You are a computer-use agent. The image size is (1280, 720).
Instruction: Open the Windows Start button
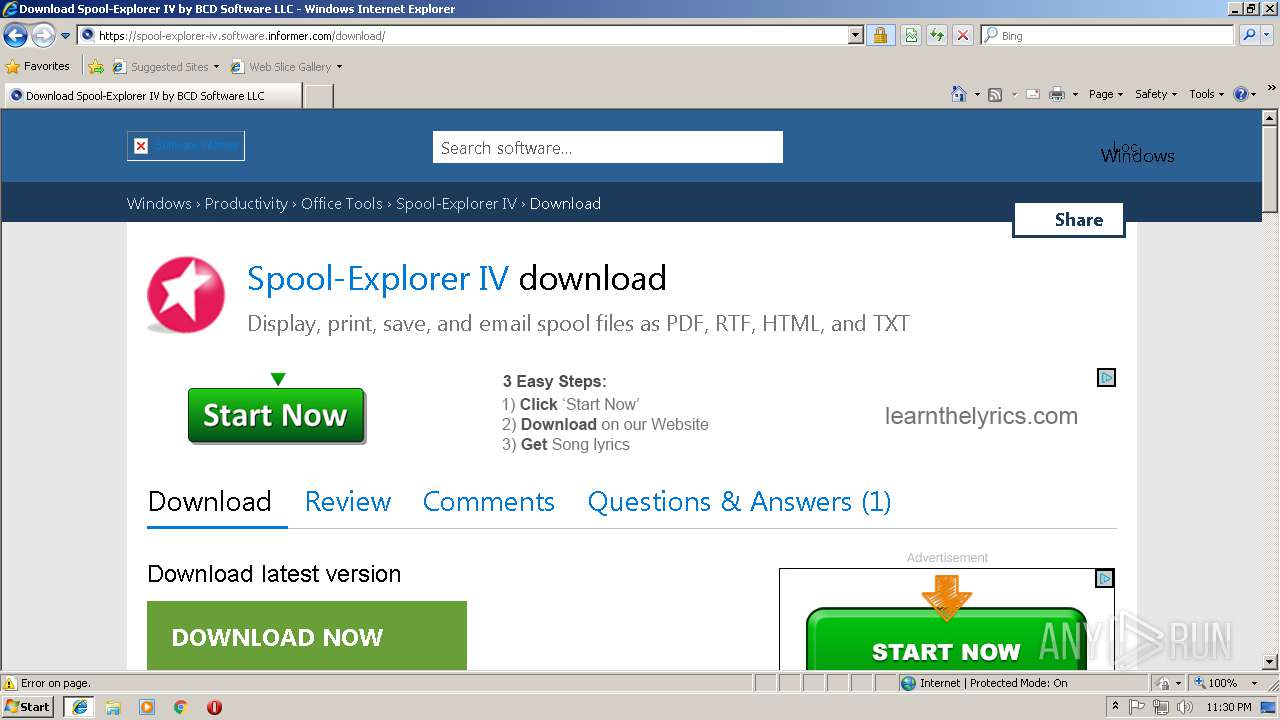pyautogui.click(x=28, y=706)
